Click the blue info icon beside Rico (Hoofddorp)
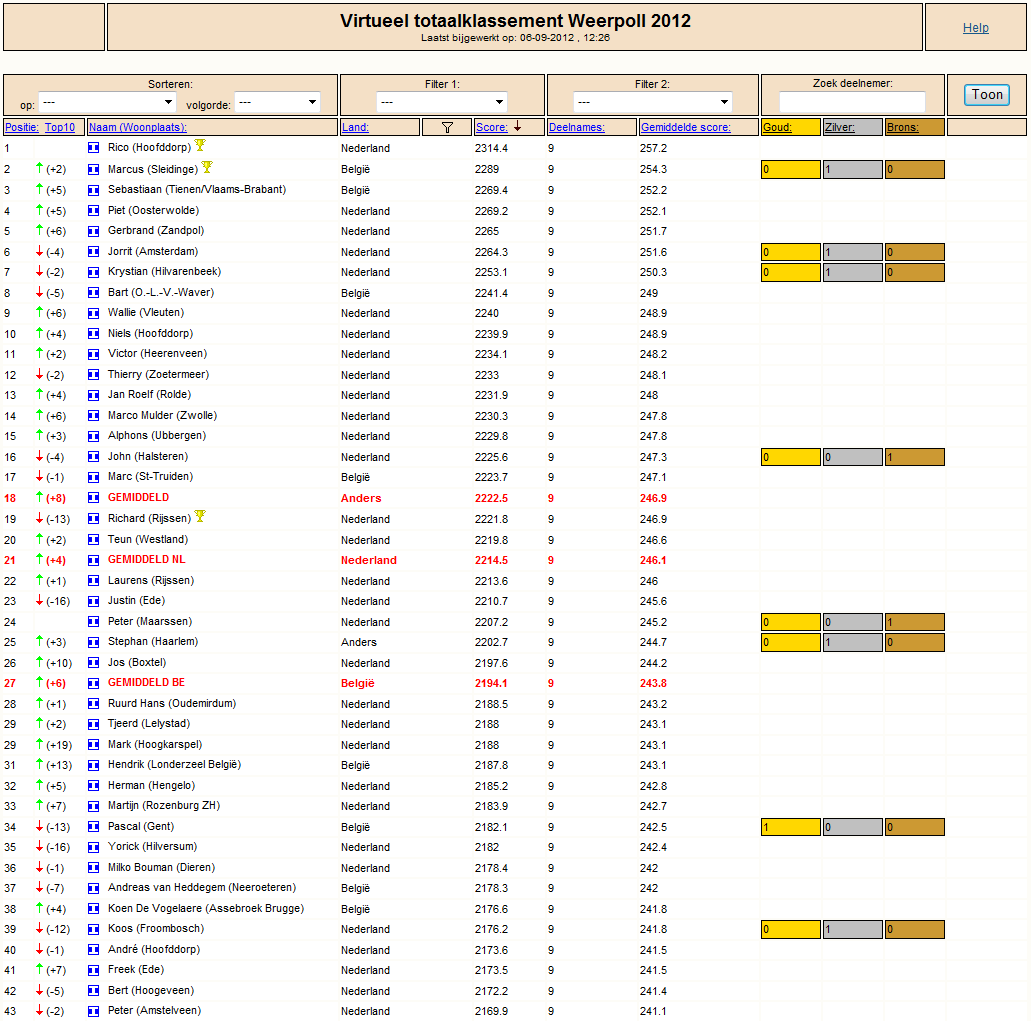Screen dimensions: 1031x1021 (x=93, y=148)
